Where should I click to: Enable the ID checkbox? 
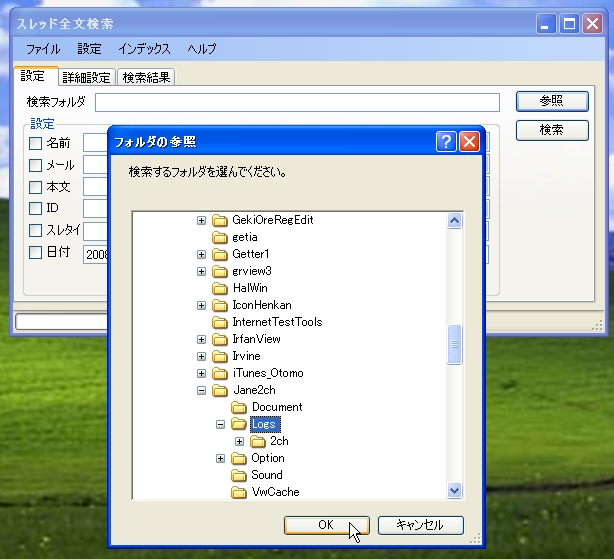click(x=36, y=208)
